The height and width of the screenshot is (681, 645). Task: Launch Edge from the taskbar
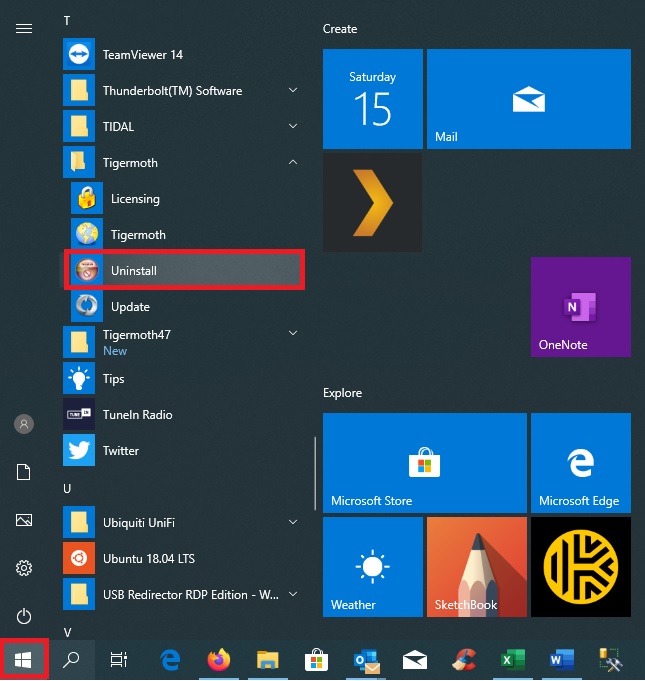click(170, 660)
